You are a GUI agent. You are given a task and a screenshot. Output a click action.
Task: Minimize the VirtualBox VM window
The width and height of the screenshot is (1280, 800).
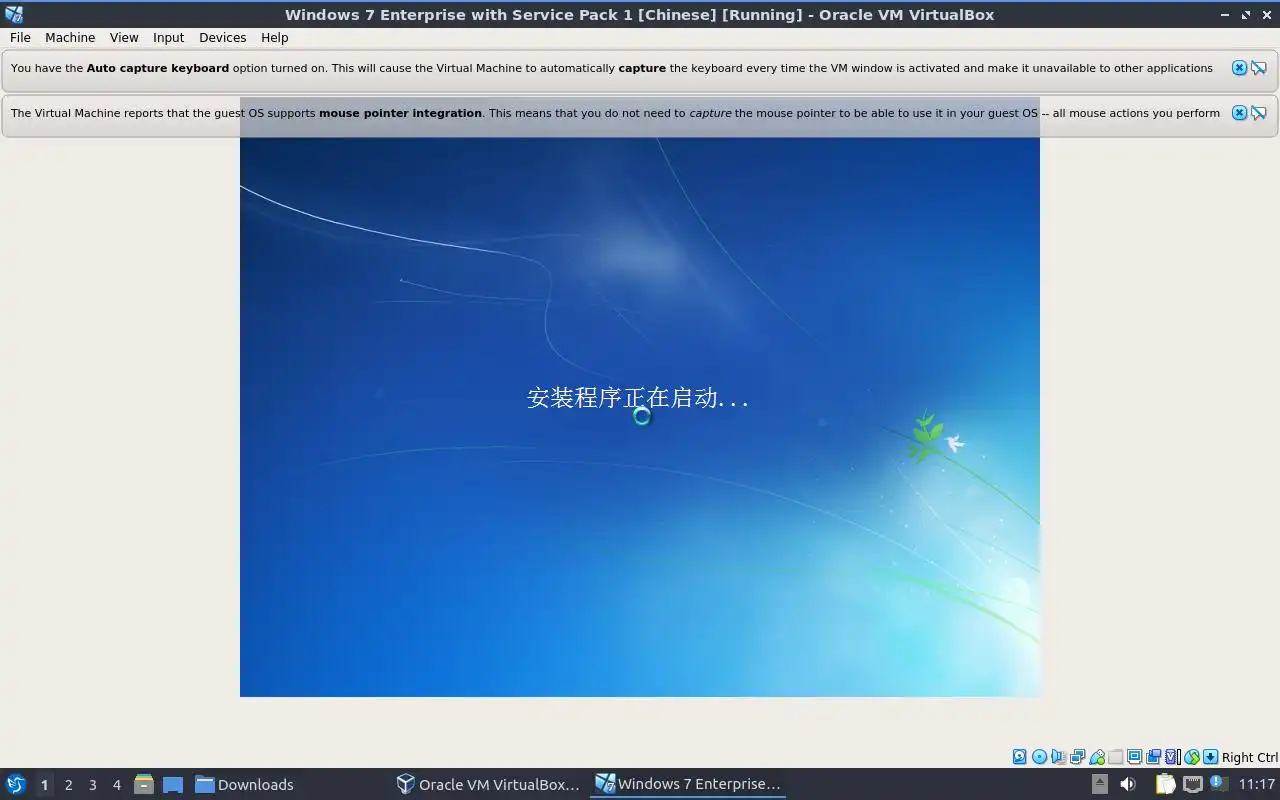(x=1226, y=14)
